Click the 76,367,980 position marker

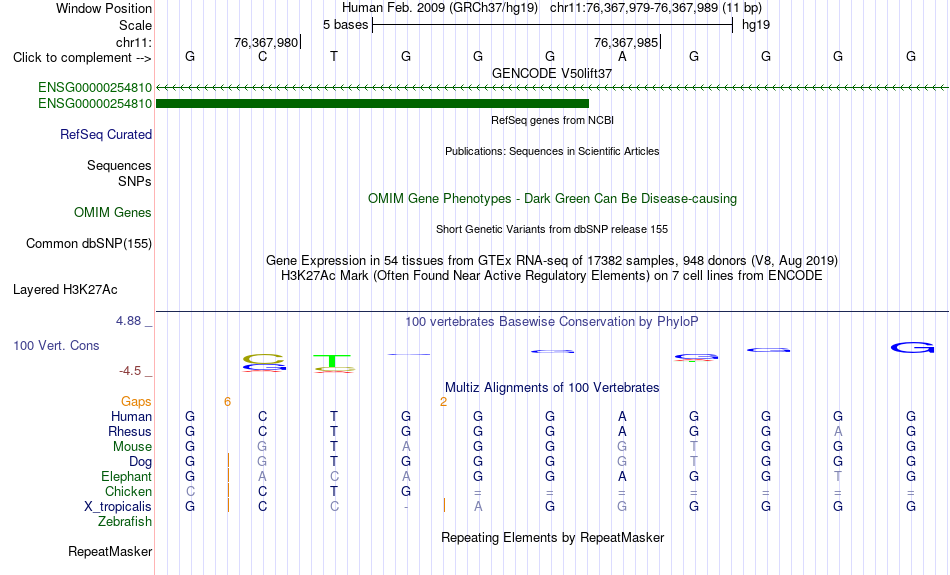(x=266, y=43)
